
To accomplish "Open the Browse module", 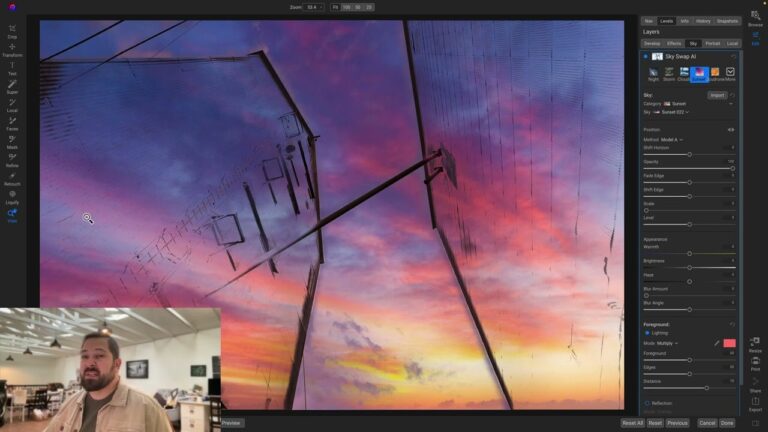I will pos(755,19).
